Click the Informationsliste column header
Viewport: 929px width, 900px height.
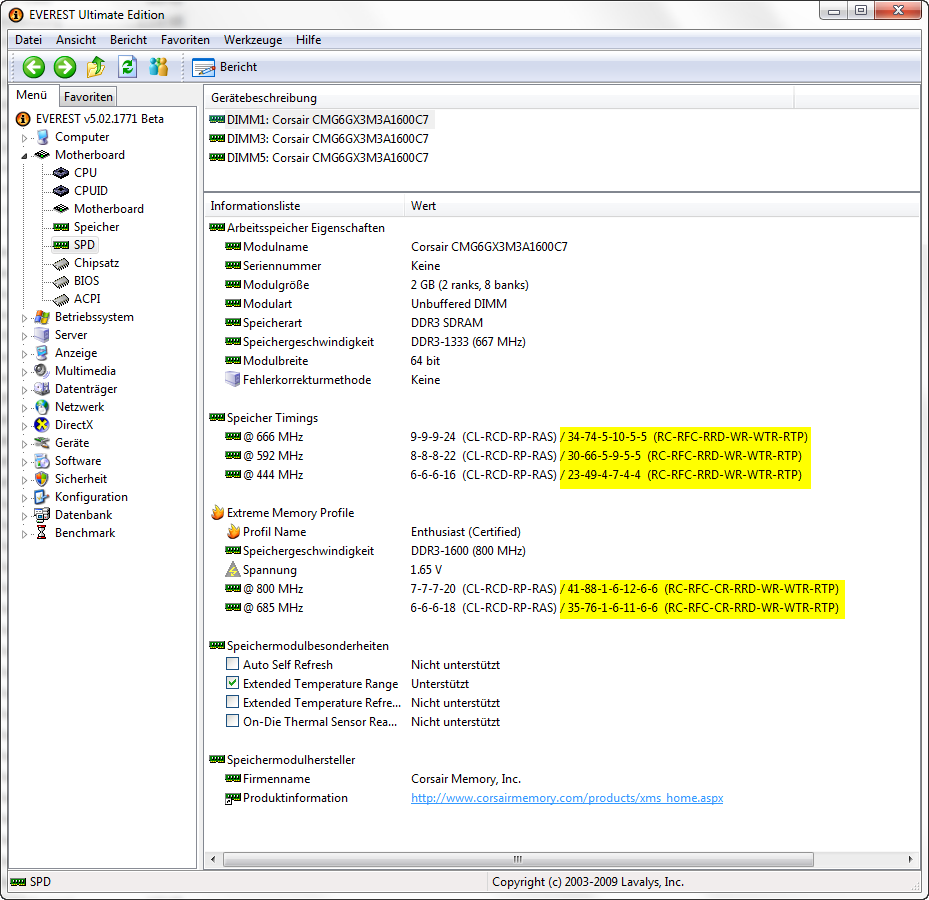point(304,206)
